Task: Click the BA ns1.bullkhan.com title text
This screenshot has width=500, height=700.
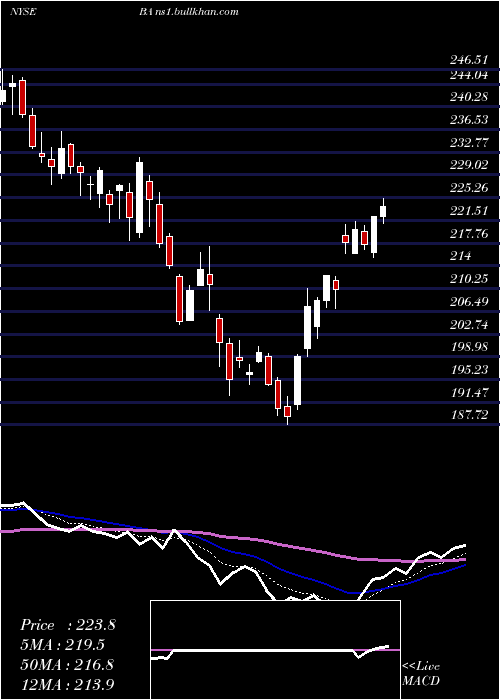Action: (188, 12)
